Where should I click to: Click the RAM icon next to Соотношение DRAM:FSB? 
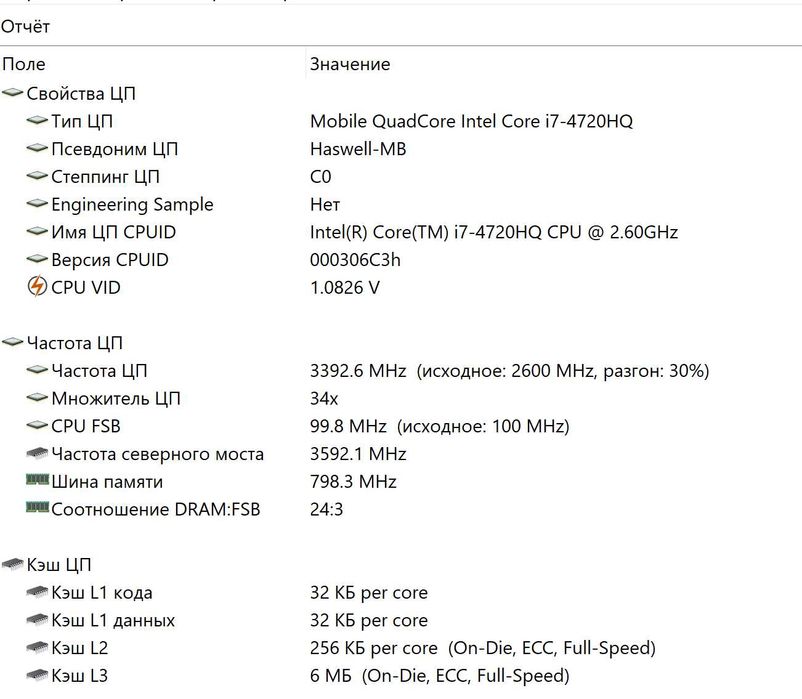click(x=37, y=509)
